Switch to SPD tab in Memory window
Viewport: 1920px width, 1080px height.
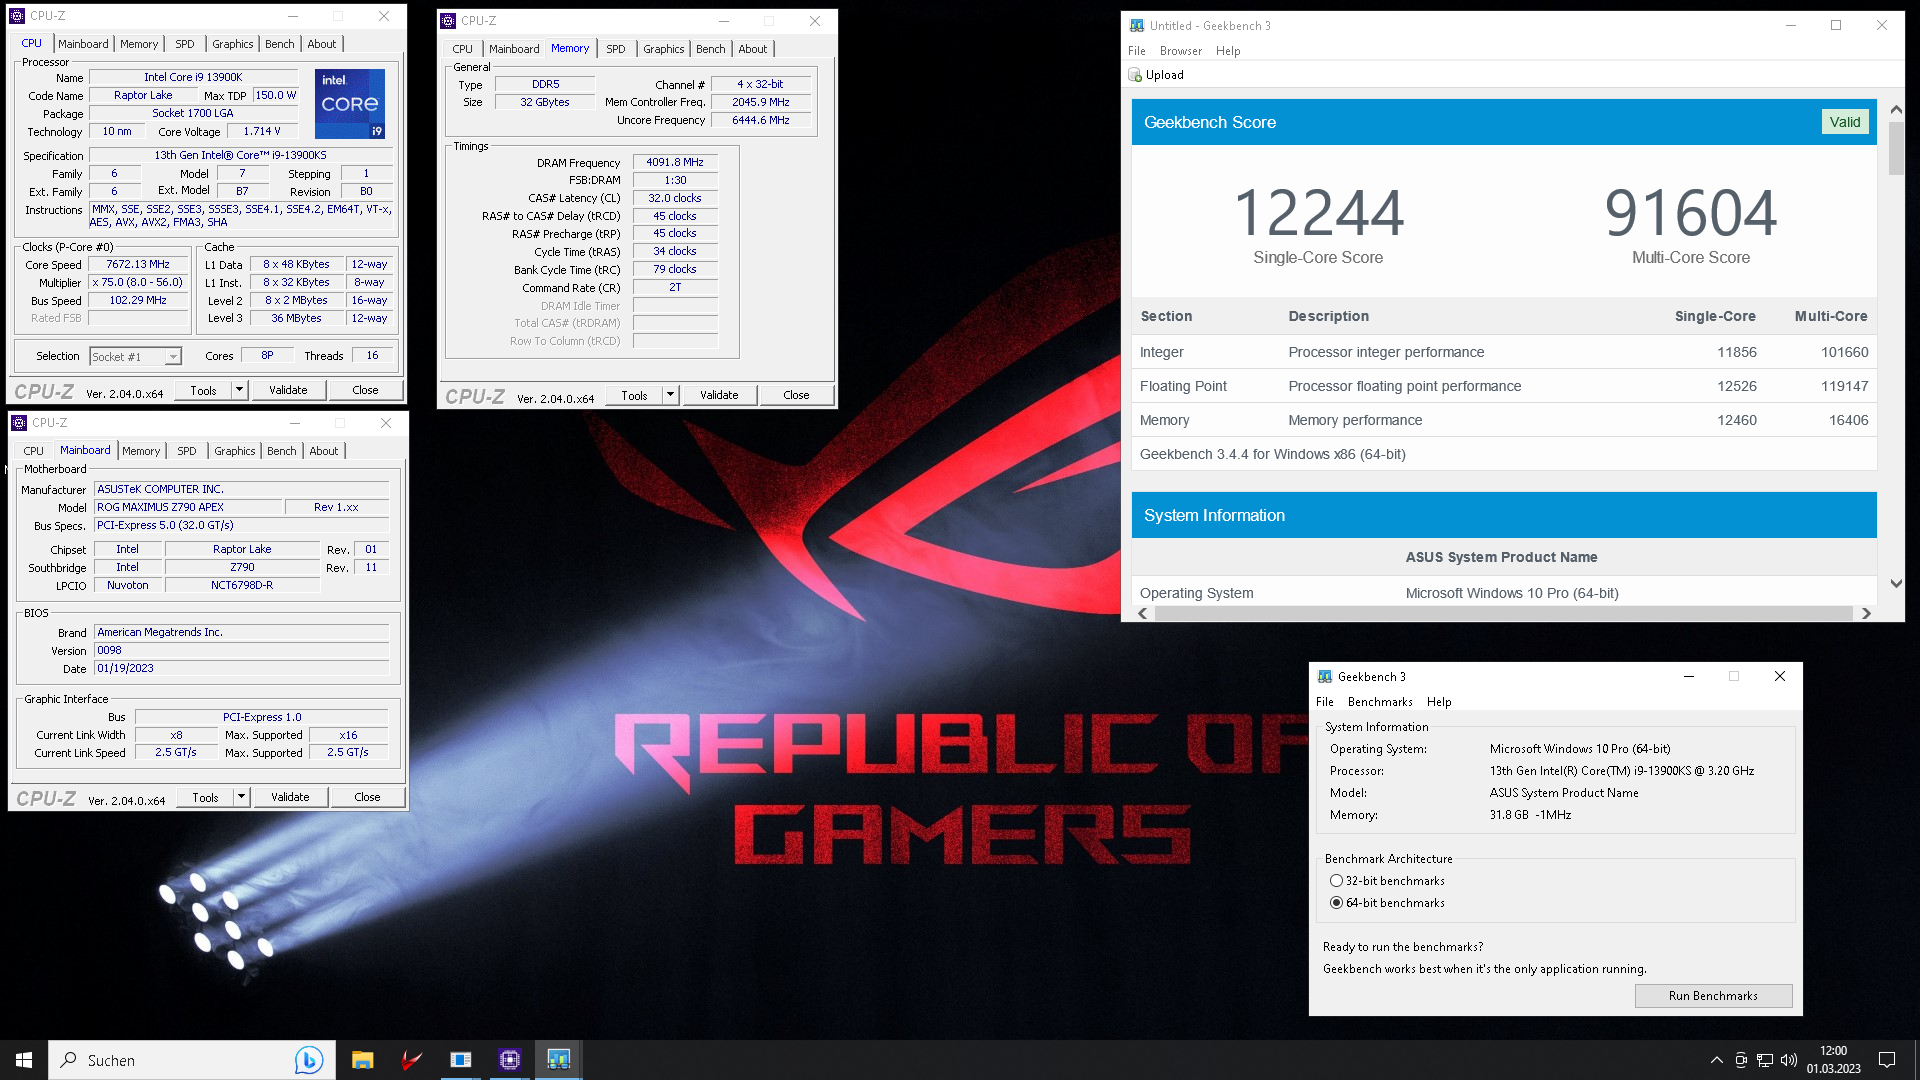[616, 49]
